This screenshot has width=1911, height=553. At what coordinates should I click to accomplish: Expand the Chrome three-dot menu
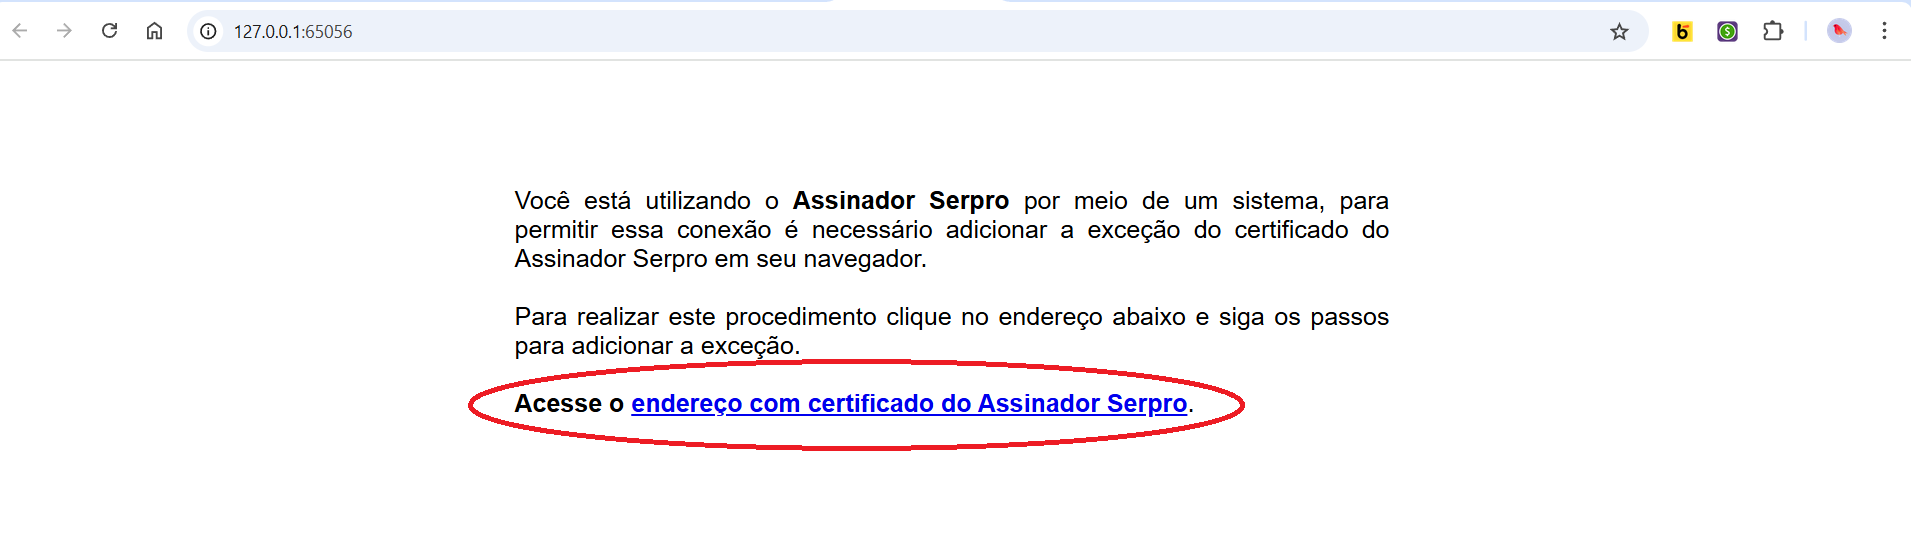(x=1884, y=31)
